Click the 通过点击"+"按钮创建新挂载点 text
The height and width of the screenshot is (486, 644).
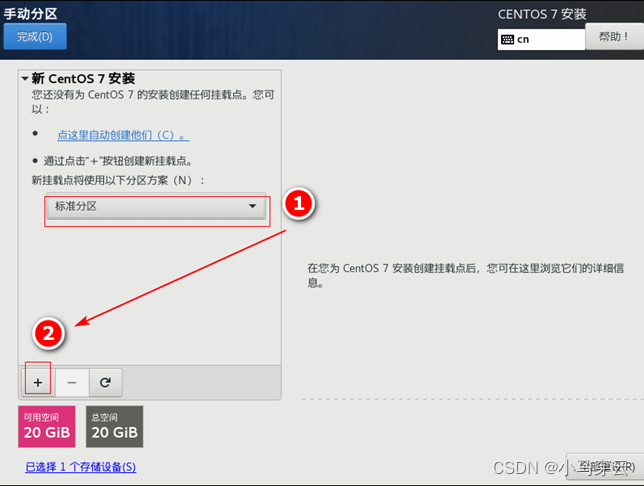click(118, 161)
